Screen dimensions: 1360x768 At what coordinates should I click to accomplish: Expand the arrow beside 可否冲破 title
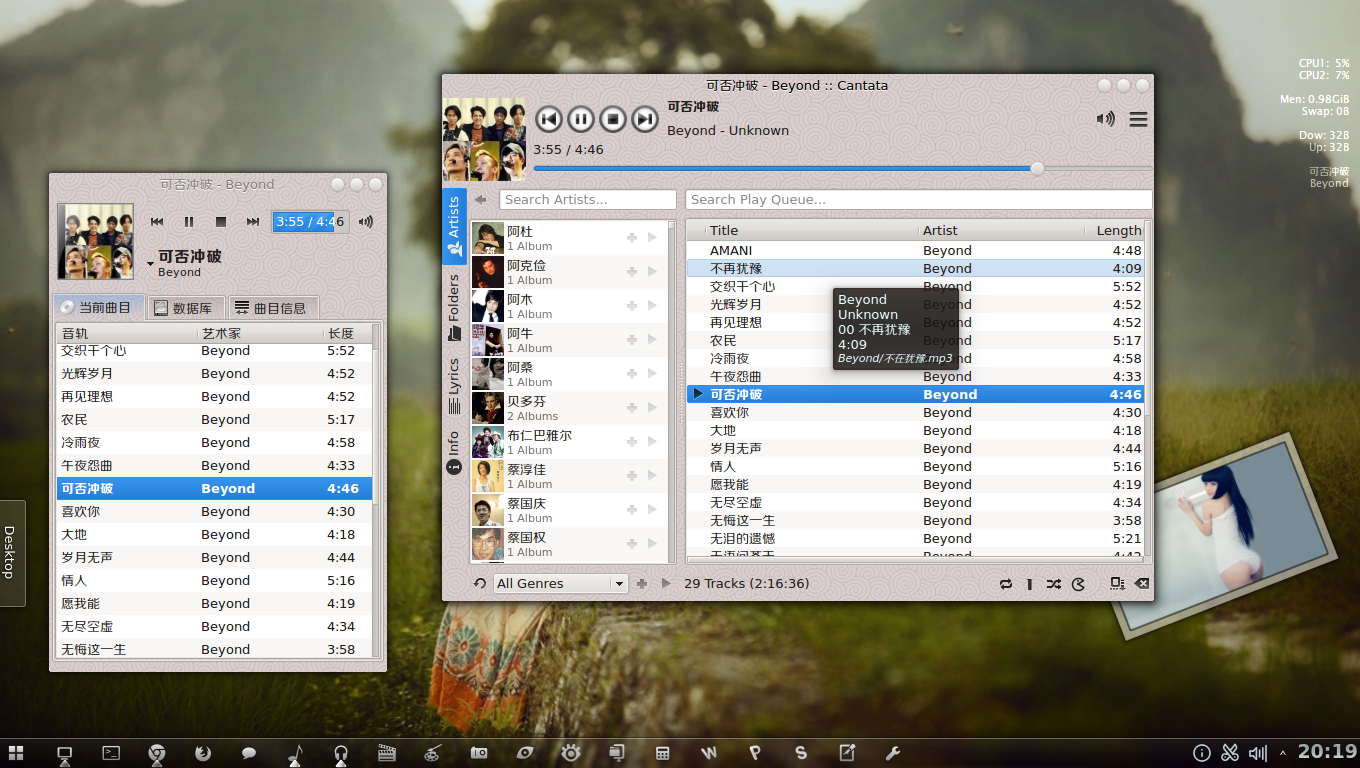tap(151, 264)
